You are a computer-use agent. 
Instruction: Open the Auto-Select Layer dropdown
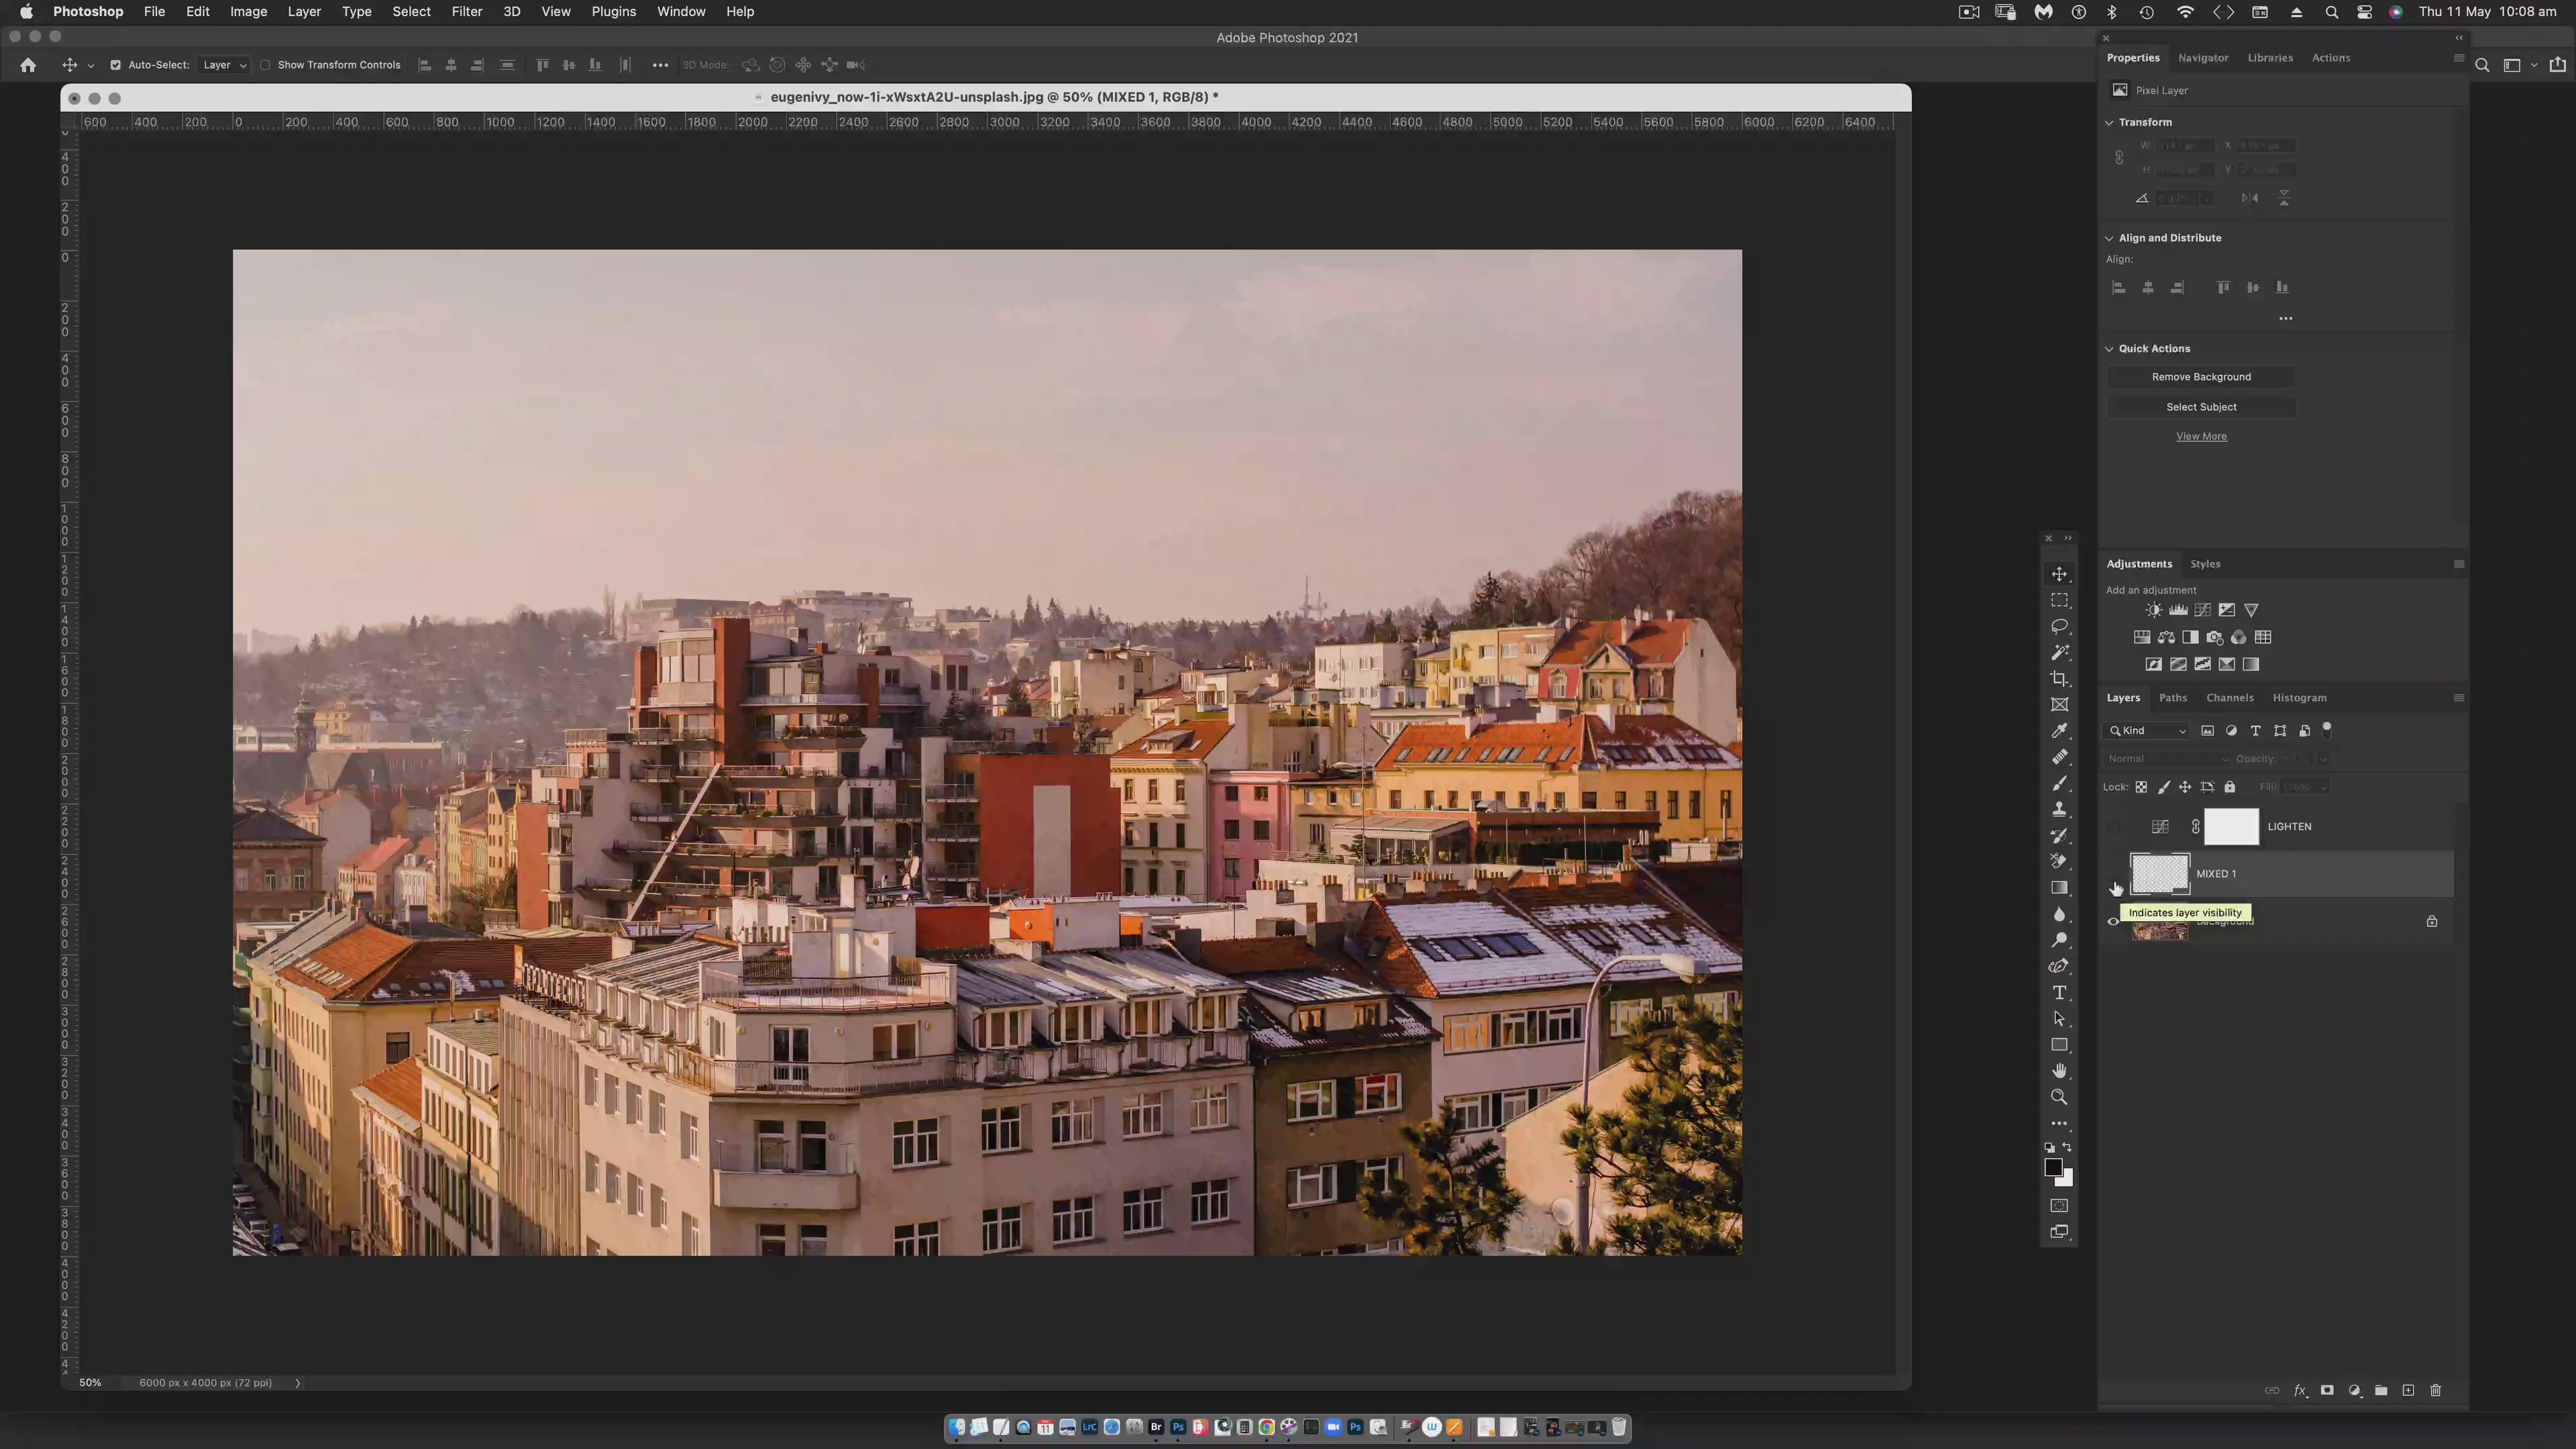click(x=224, y=65)
